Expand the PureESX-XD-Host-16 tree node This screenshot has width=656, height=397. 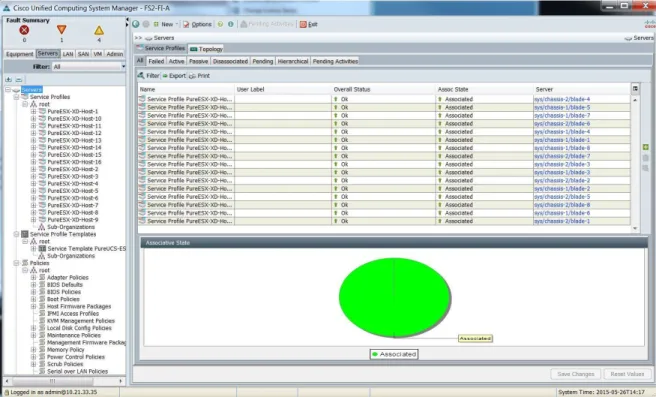33,162
